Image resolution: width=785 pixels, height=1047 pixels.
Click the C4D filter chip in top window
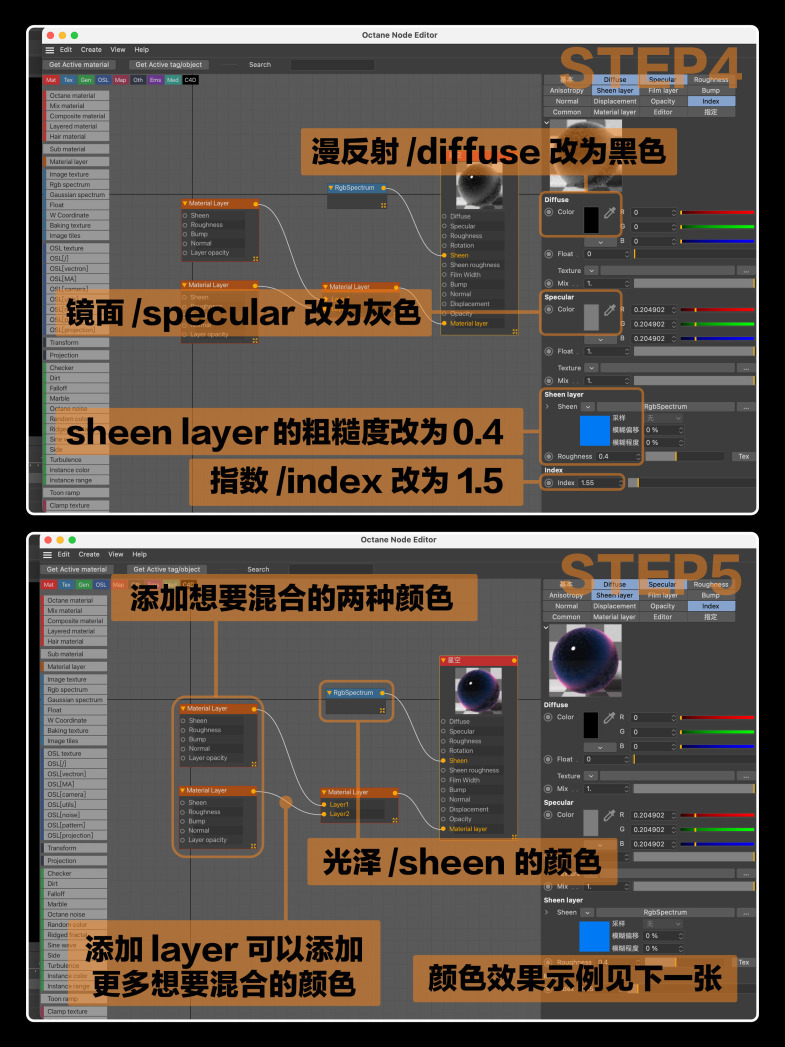pyautogui.click(x=190, y=79)
